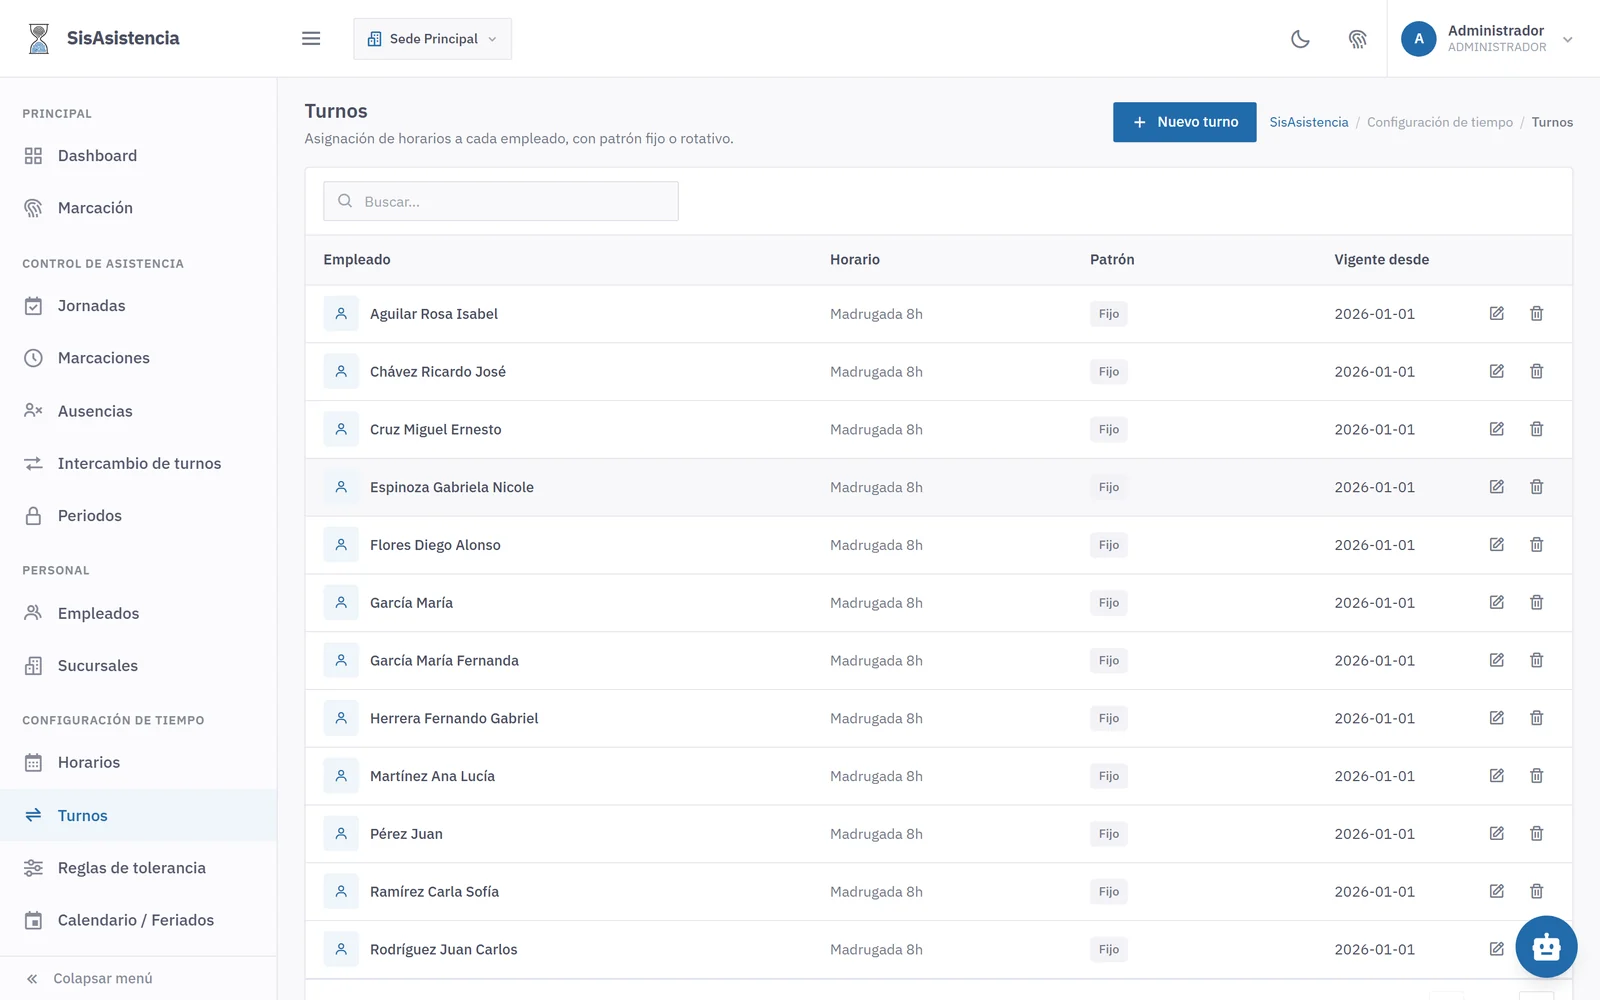Edit Pérez Juan's shift
The image size is (1600, 1000).
[x=1496, y=834]
